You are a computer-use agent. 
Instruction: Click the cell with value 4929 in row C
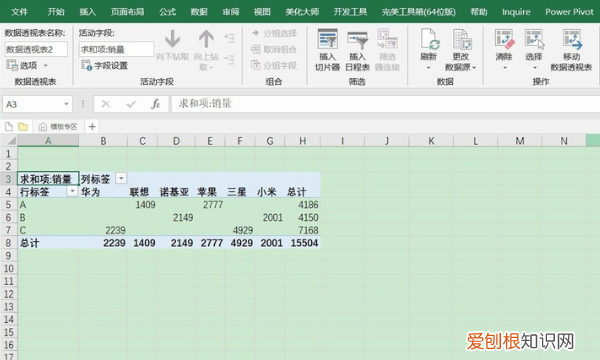[x=240, y=230]
